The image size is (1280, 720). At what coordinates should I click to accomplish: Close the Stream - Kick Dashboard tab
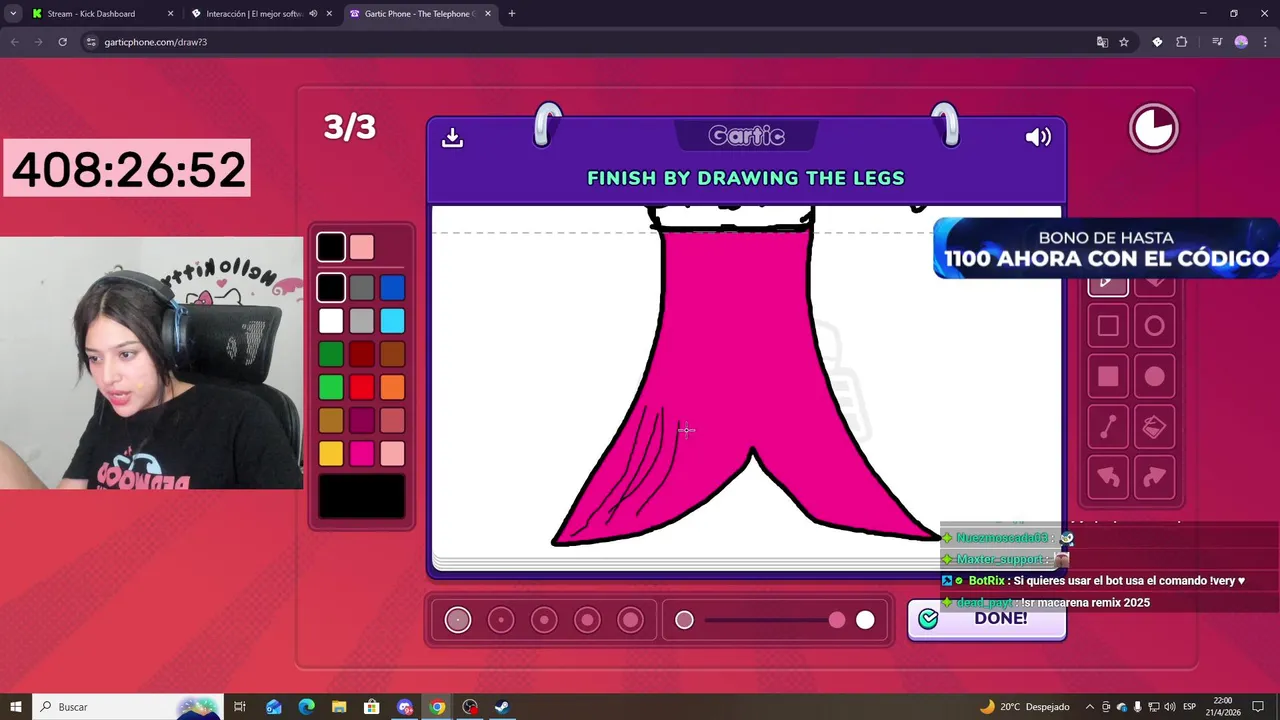click(x=170, y=14)
